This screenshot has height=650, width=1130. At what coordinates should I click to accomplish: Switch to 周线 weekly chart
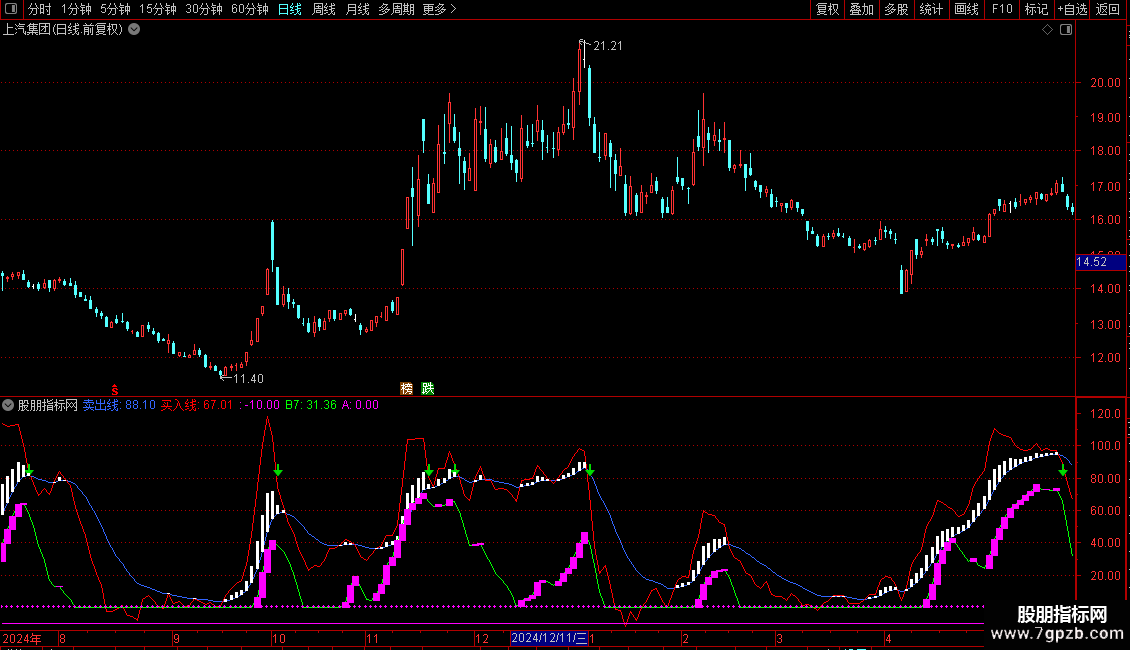click(324, 9)
